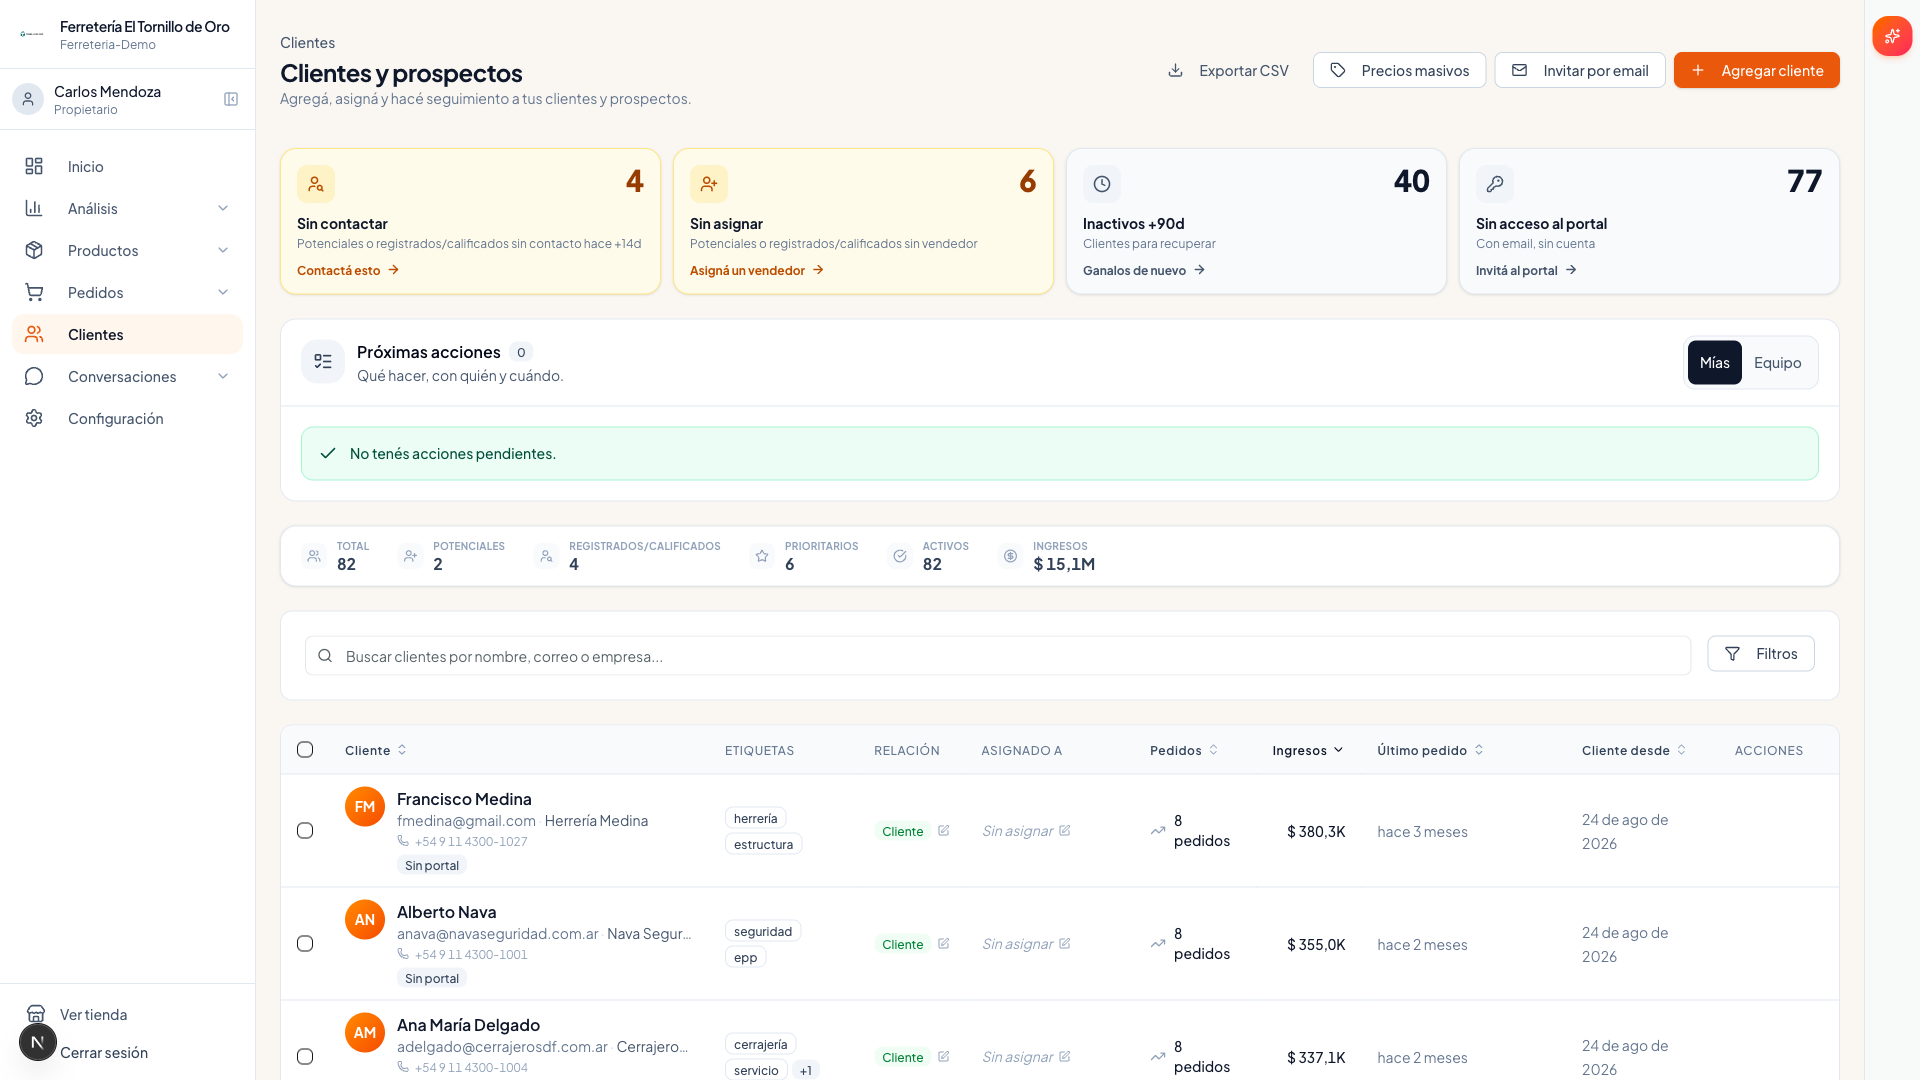The image size is (1920, 1080).
Task: Click the Próximas acciones checklist icon
Action: click(323, 362)
